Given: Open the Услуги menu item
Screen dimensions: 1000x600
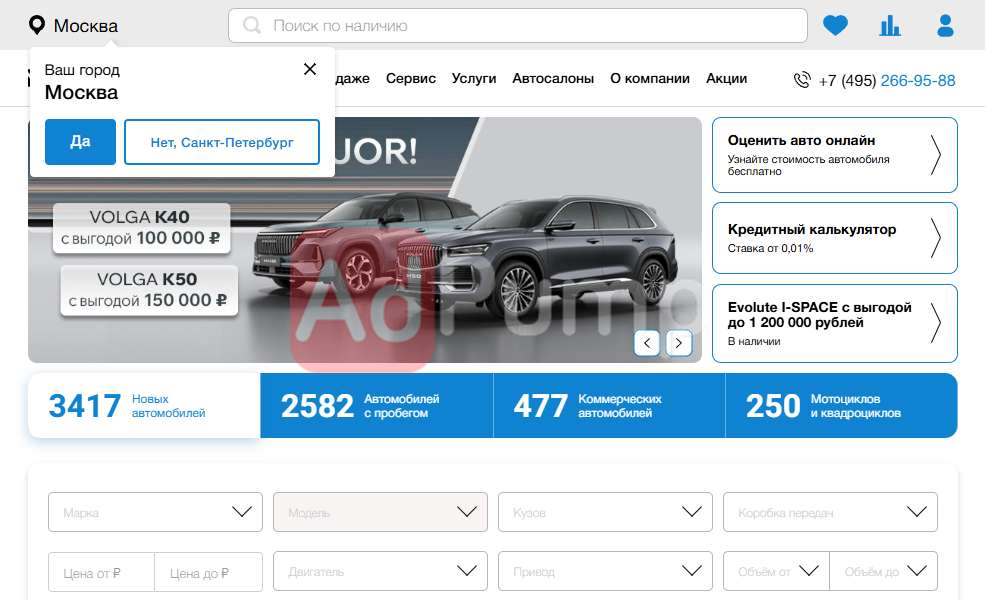Looking at the screenshot, I should point(474,78).
